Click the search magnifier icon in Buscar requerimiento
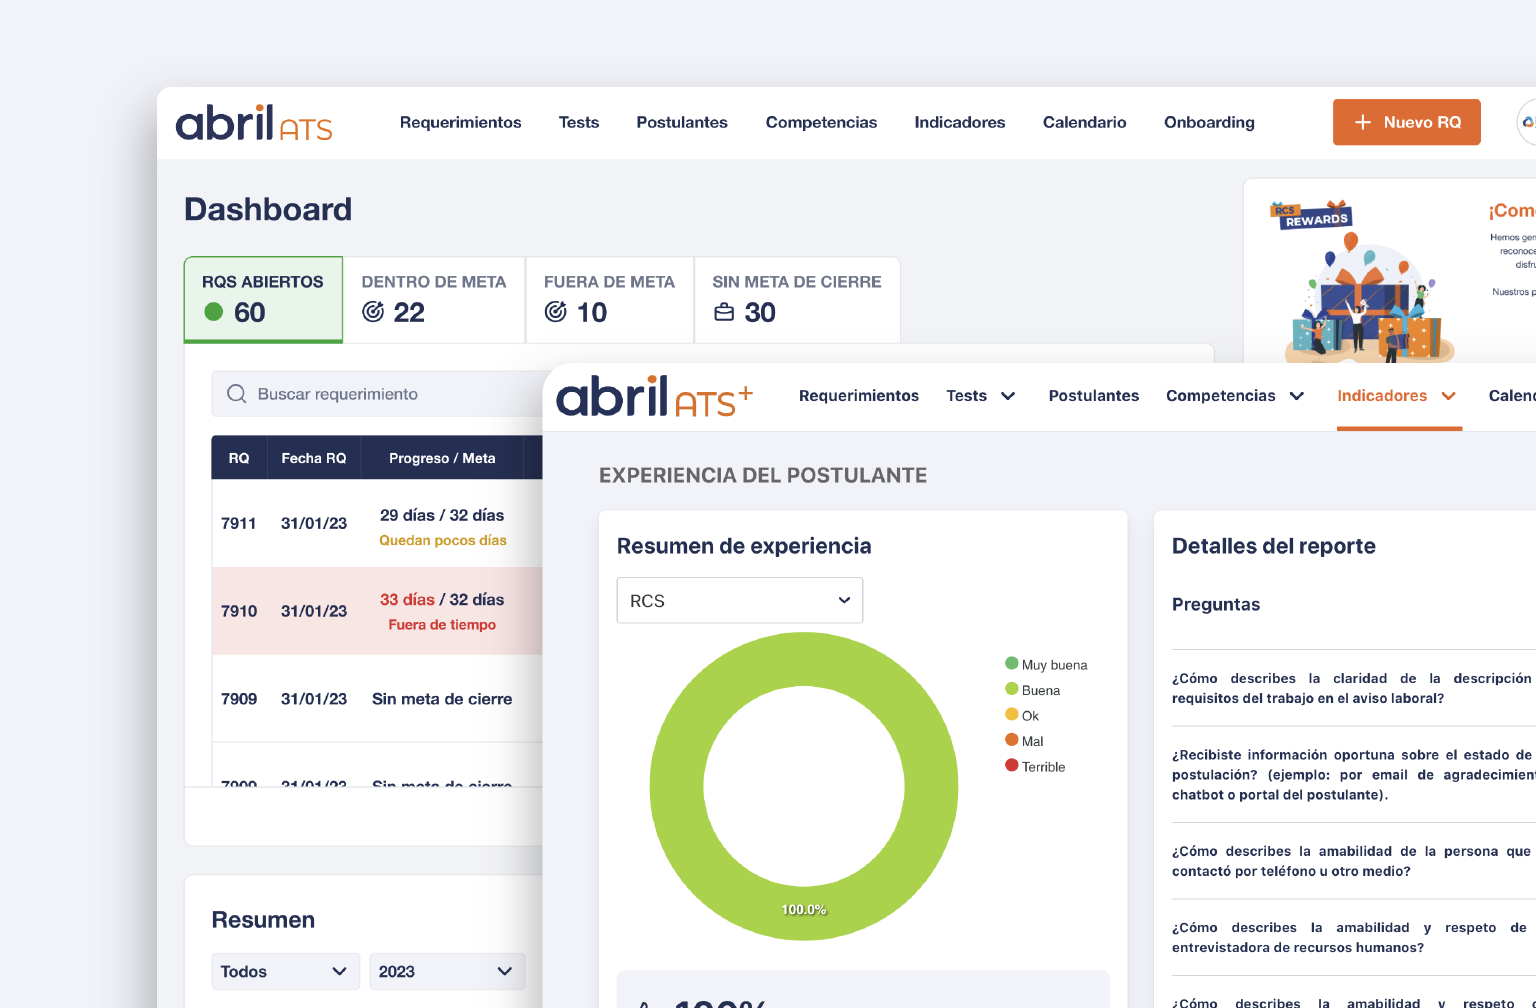 (x=236, y=394)
